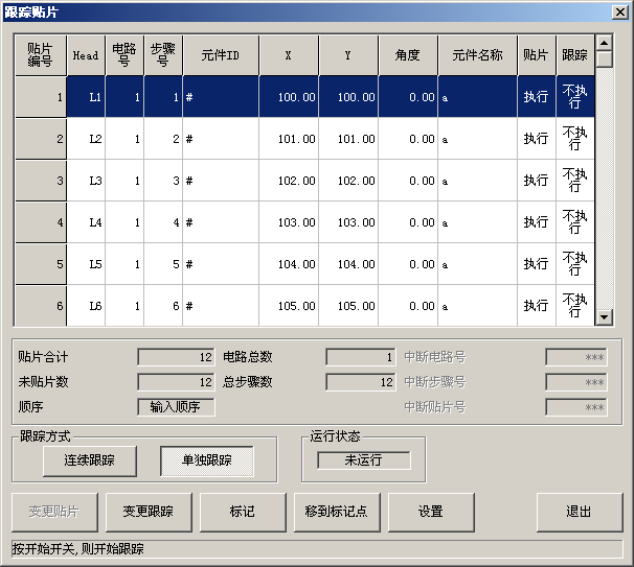Click the 贴片合计 value field
The width and height of the screenshot is (634, 567).
176,357
